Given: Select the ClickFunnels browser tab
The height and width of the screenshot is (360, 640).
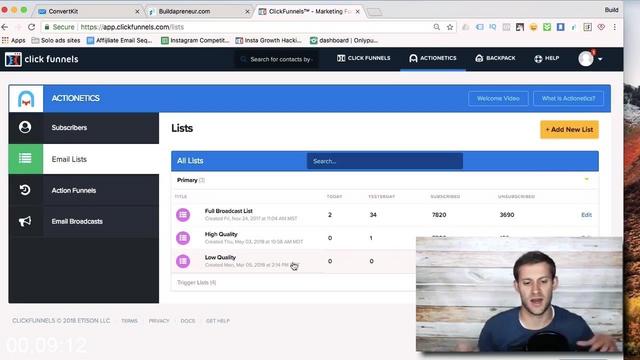Looking at the screenshot, I should (309, 11).
